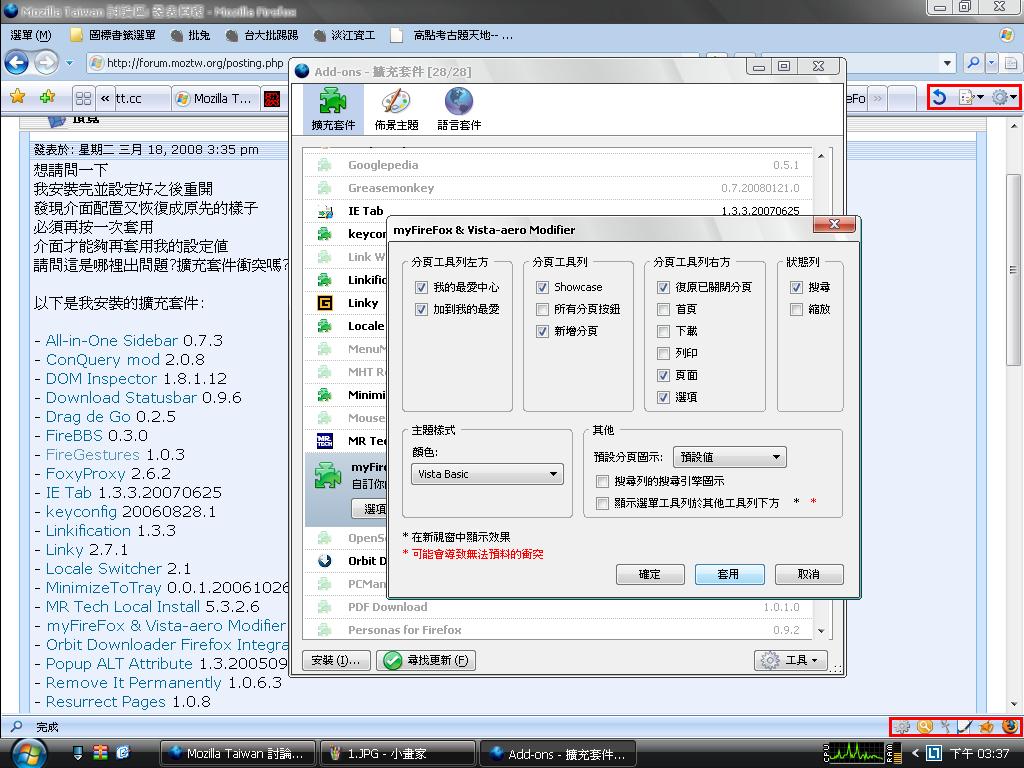Viewport: 1024px width, 768px height.
Task: Enable the 搜尋列的搜尋引擎圖示 checkbox
Action: (603, 481)
